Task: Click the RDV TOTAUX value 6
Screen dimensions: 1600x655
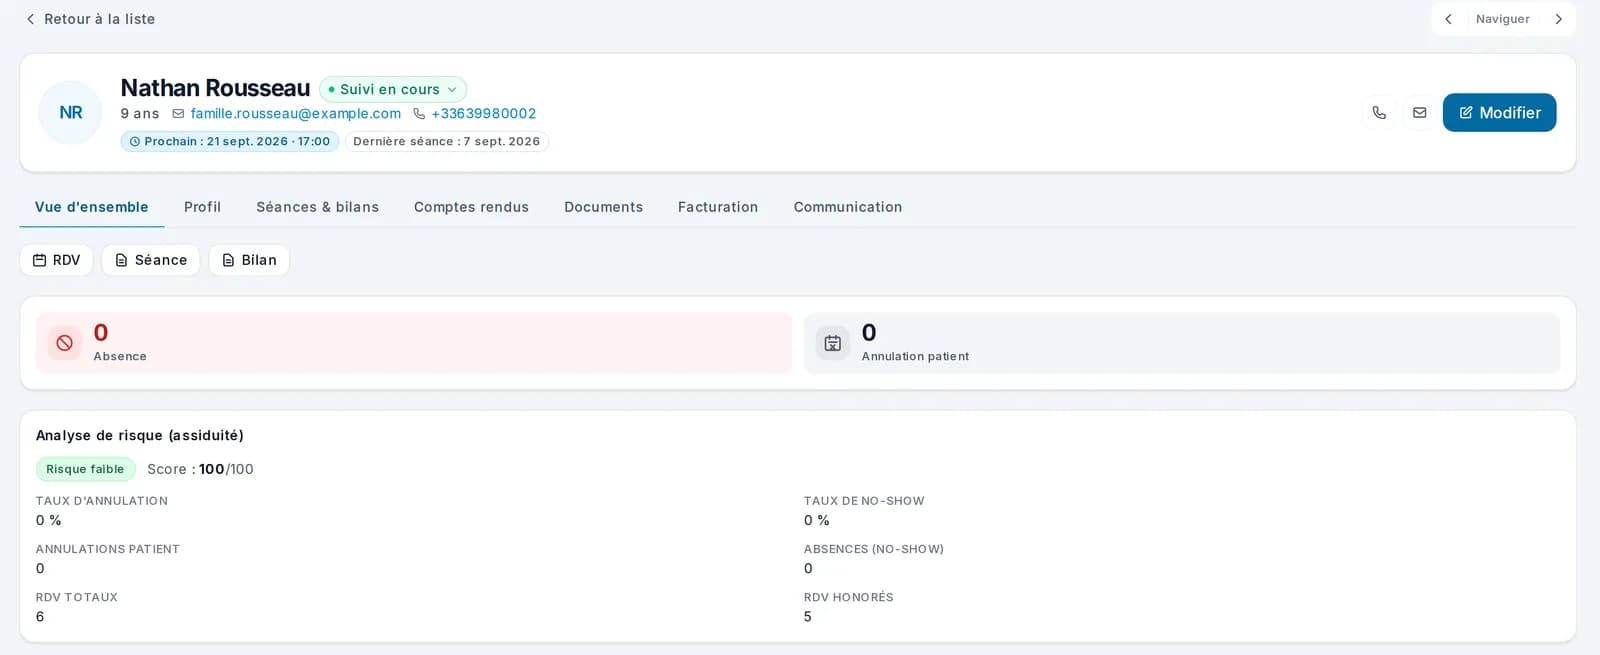Action: tap(40, 617)
